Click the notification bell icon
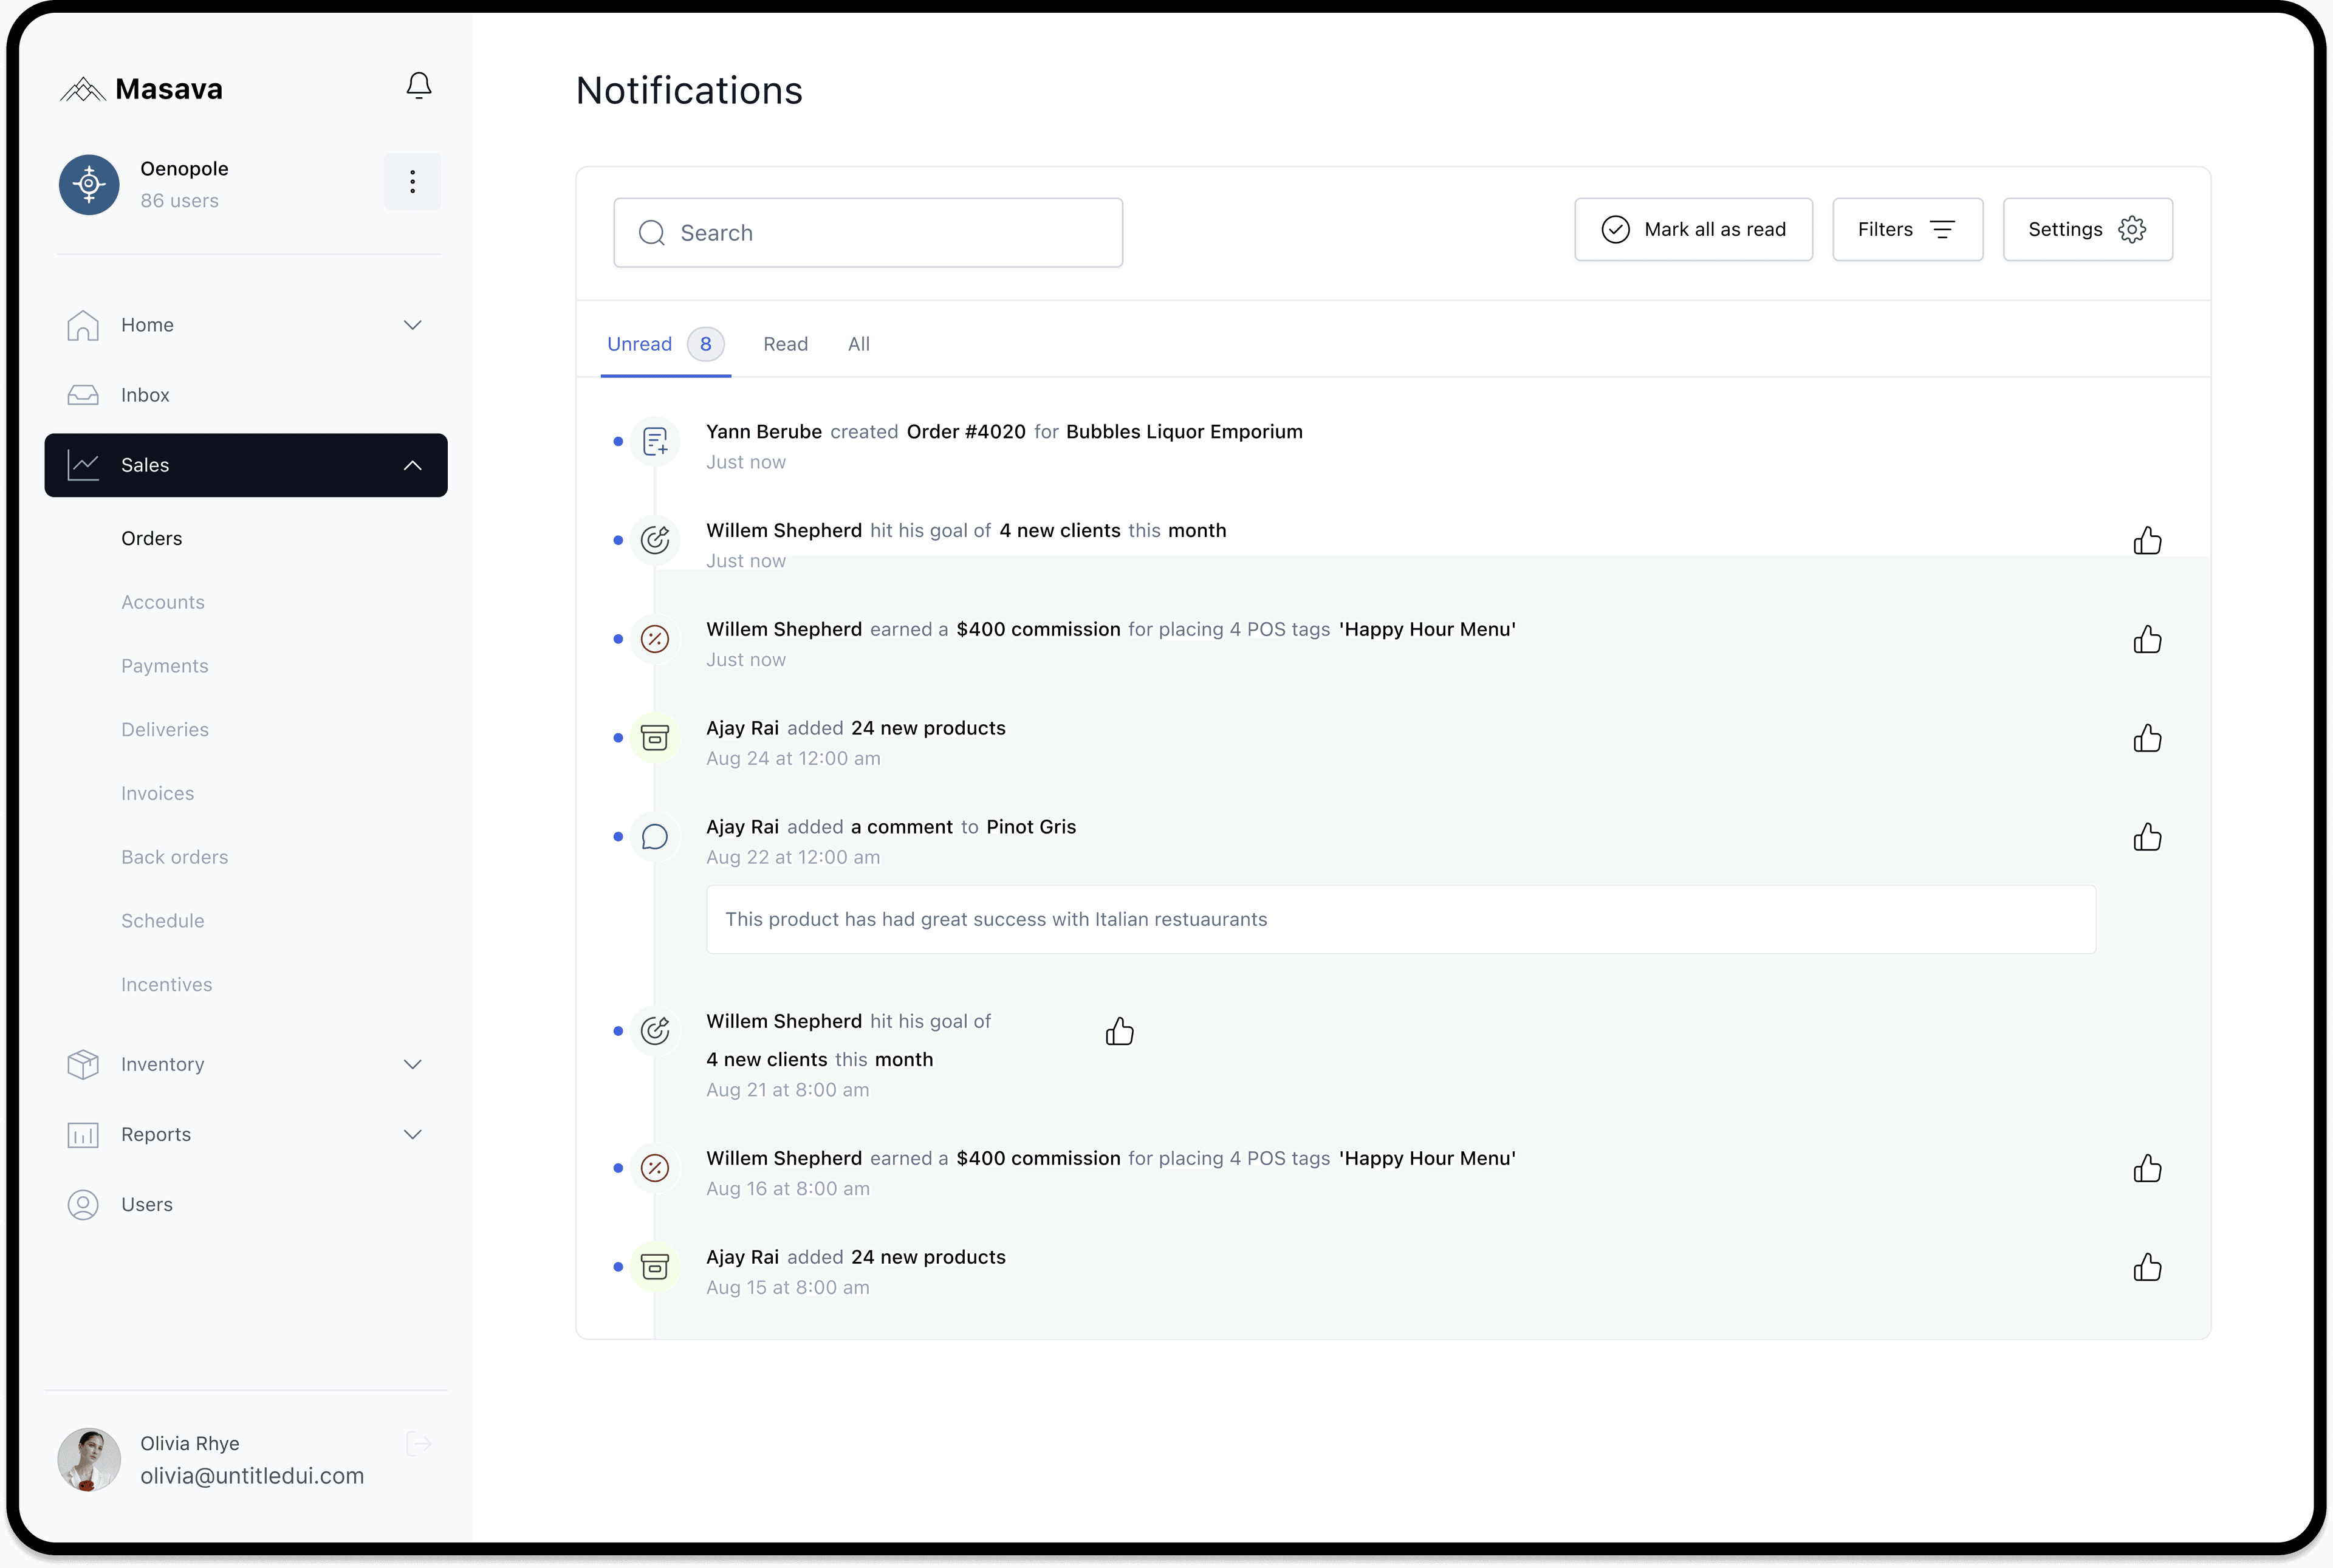2333x1568 pixels. point(418,86)
